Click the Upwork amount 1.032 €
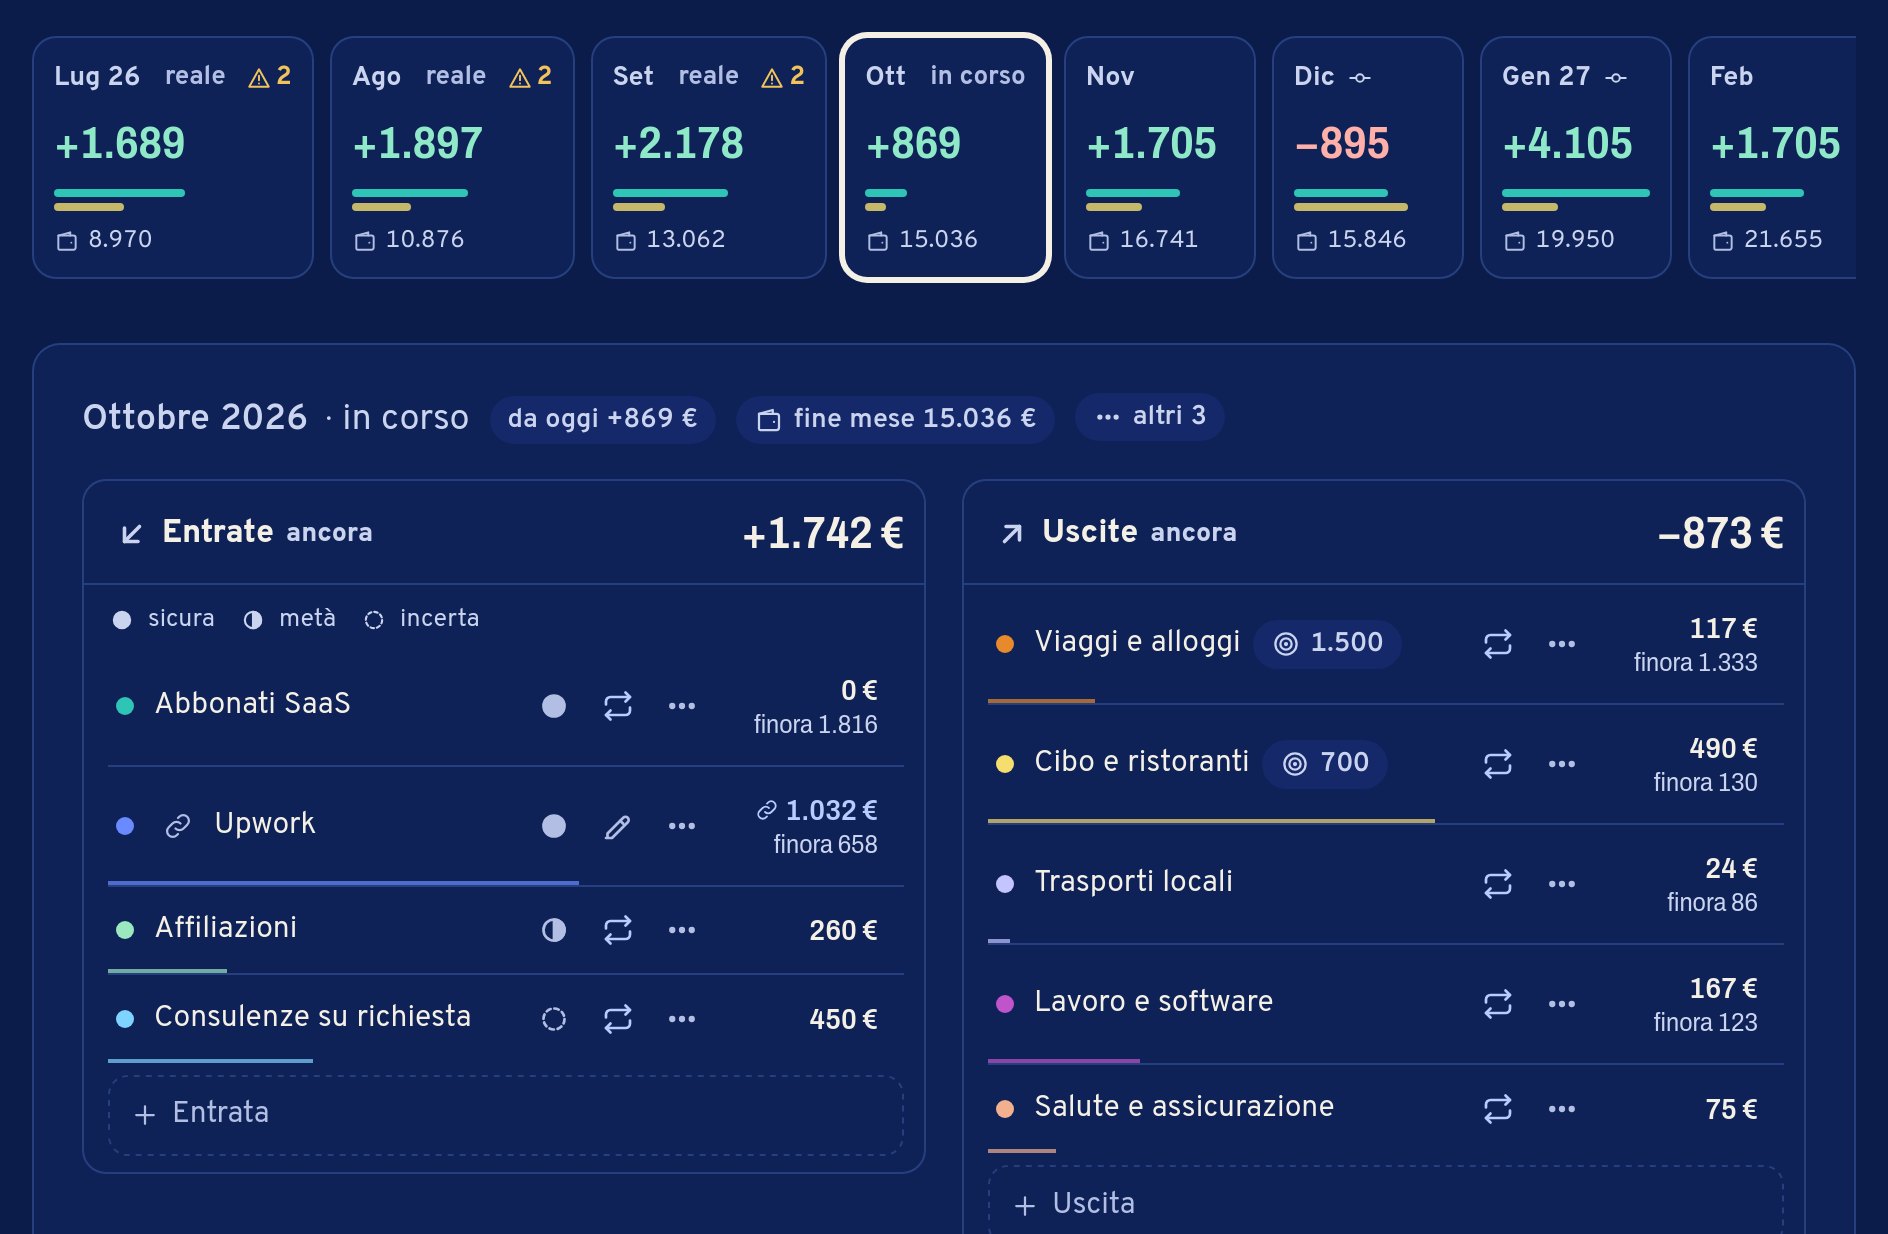This screenshot has height=1234, width=1888. pyautogui.click(x=831, y=810)
